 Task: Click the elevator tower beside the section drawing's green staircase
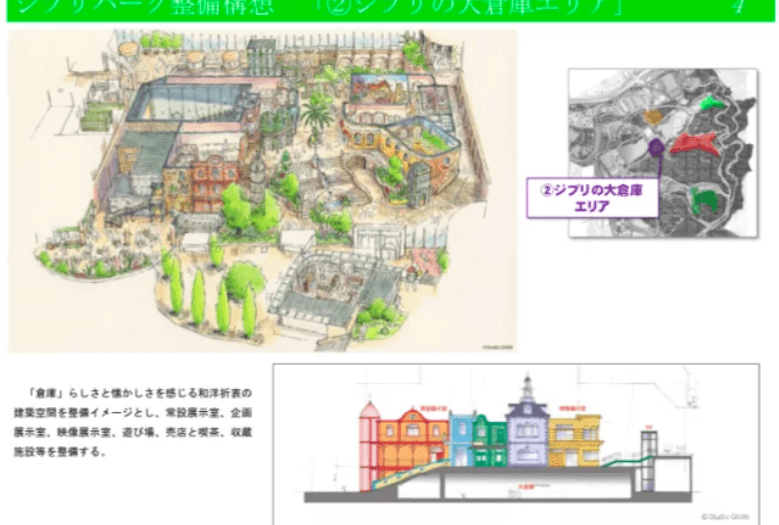coord(648,460)
